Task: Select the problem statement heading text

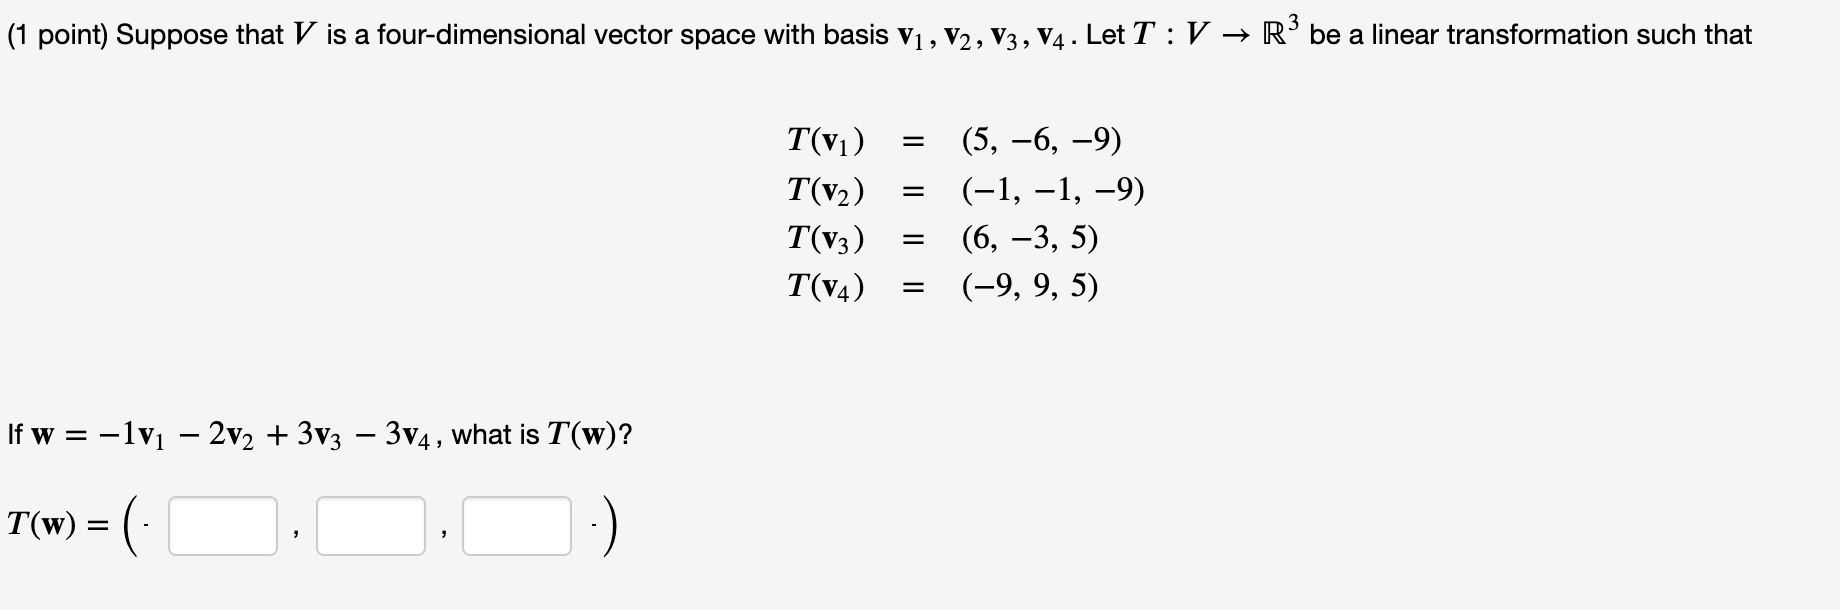Action: click(x=700, y=33)
